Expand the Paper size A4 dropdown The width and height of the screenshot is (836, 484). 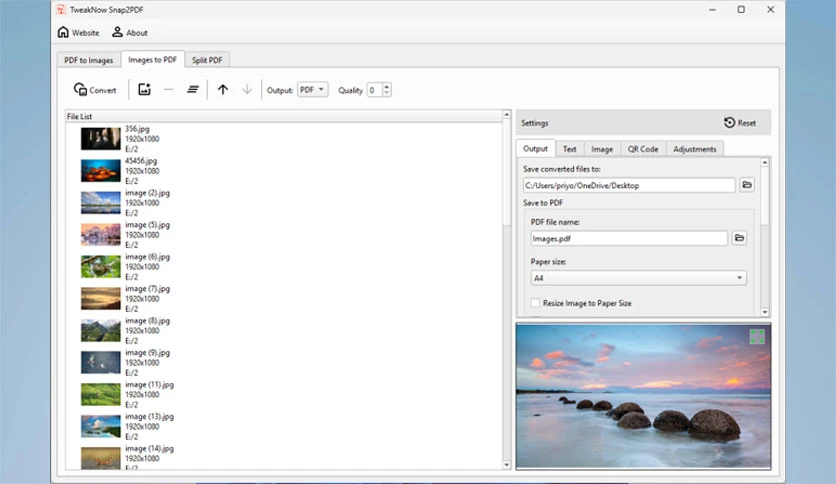click(638, 278)
